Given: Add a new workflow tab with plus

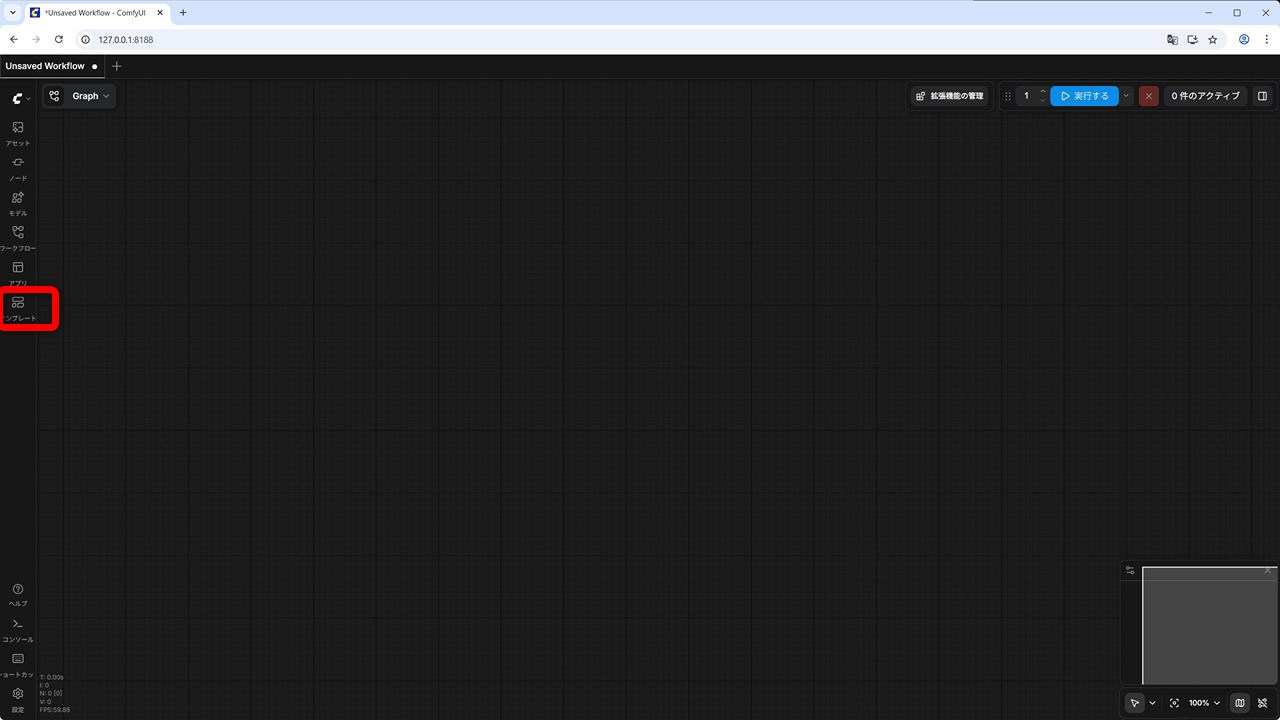Looking at the screenshot, I should (117, 66).
